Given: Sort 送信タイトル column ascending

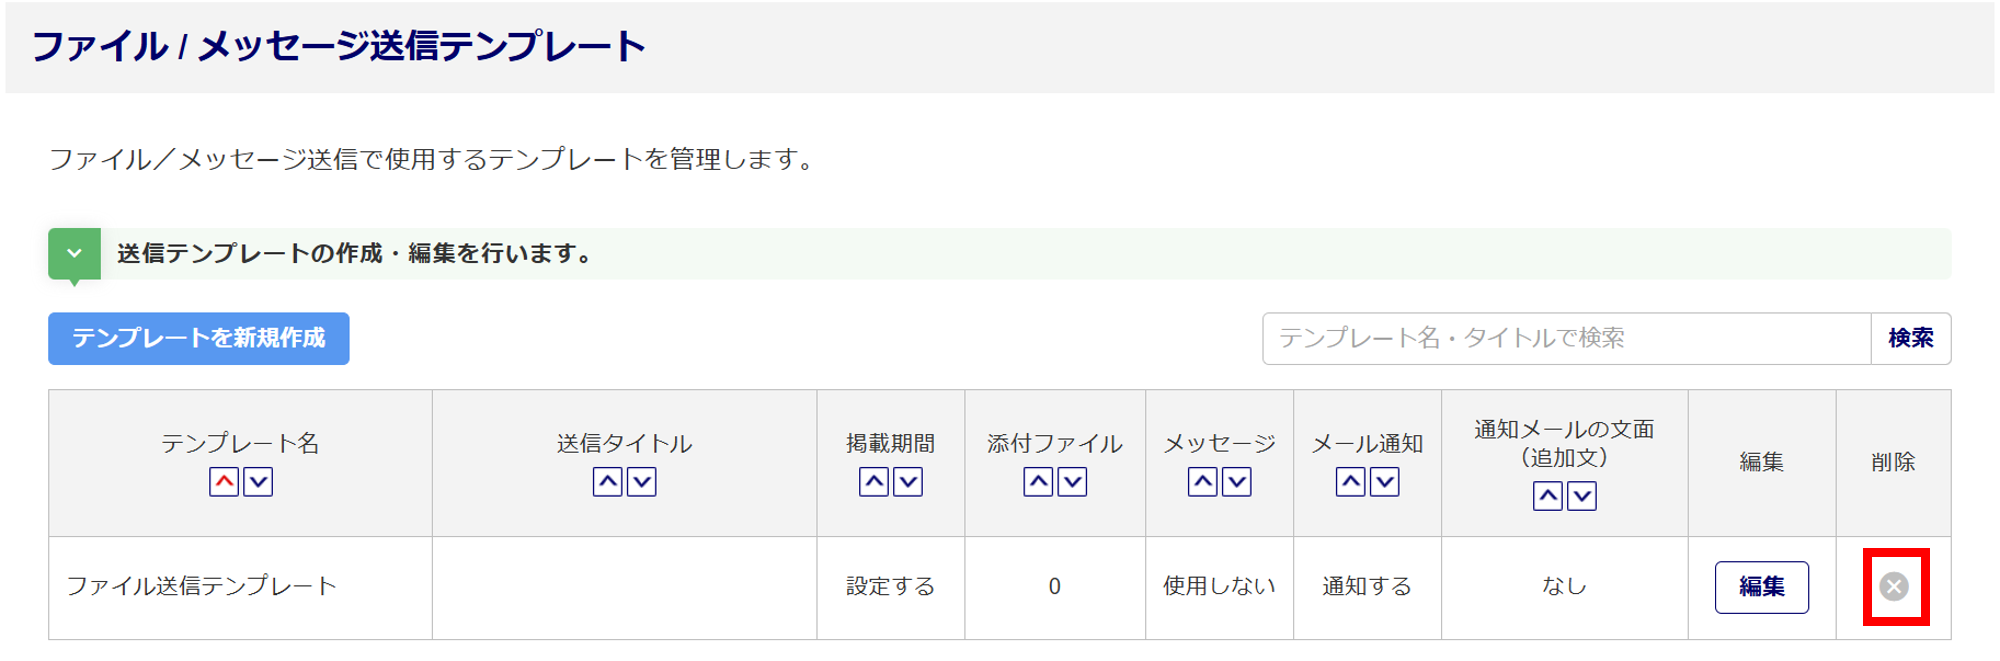Looking at the screenshot, I should tap(607, 482).
